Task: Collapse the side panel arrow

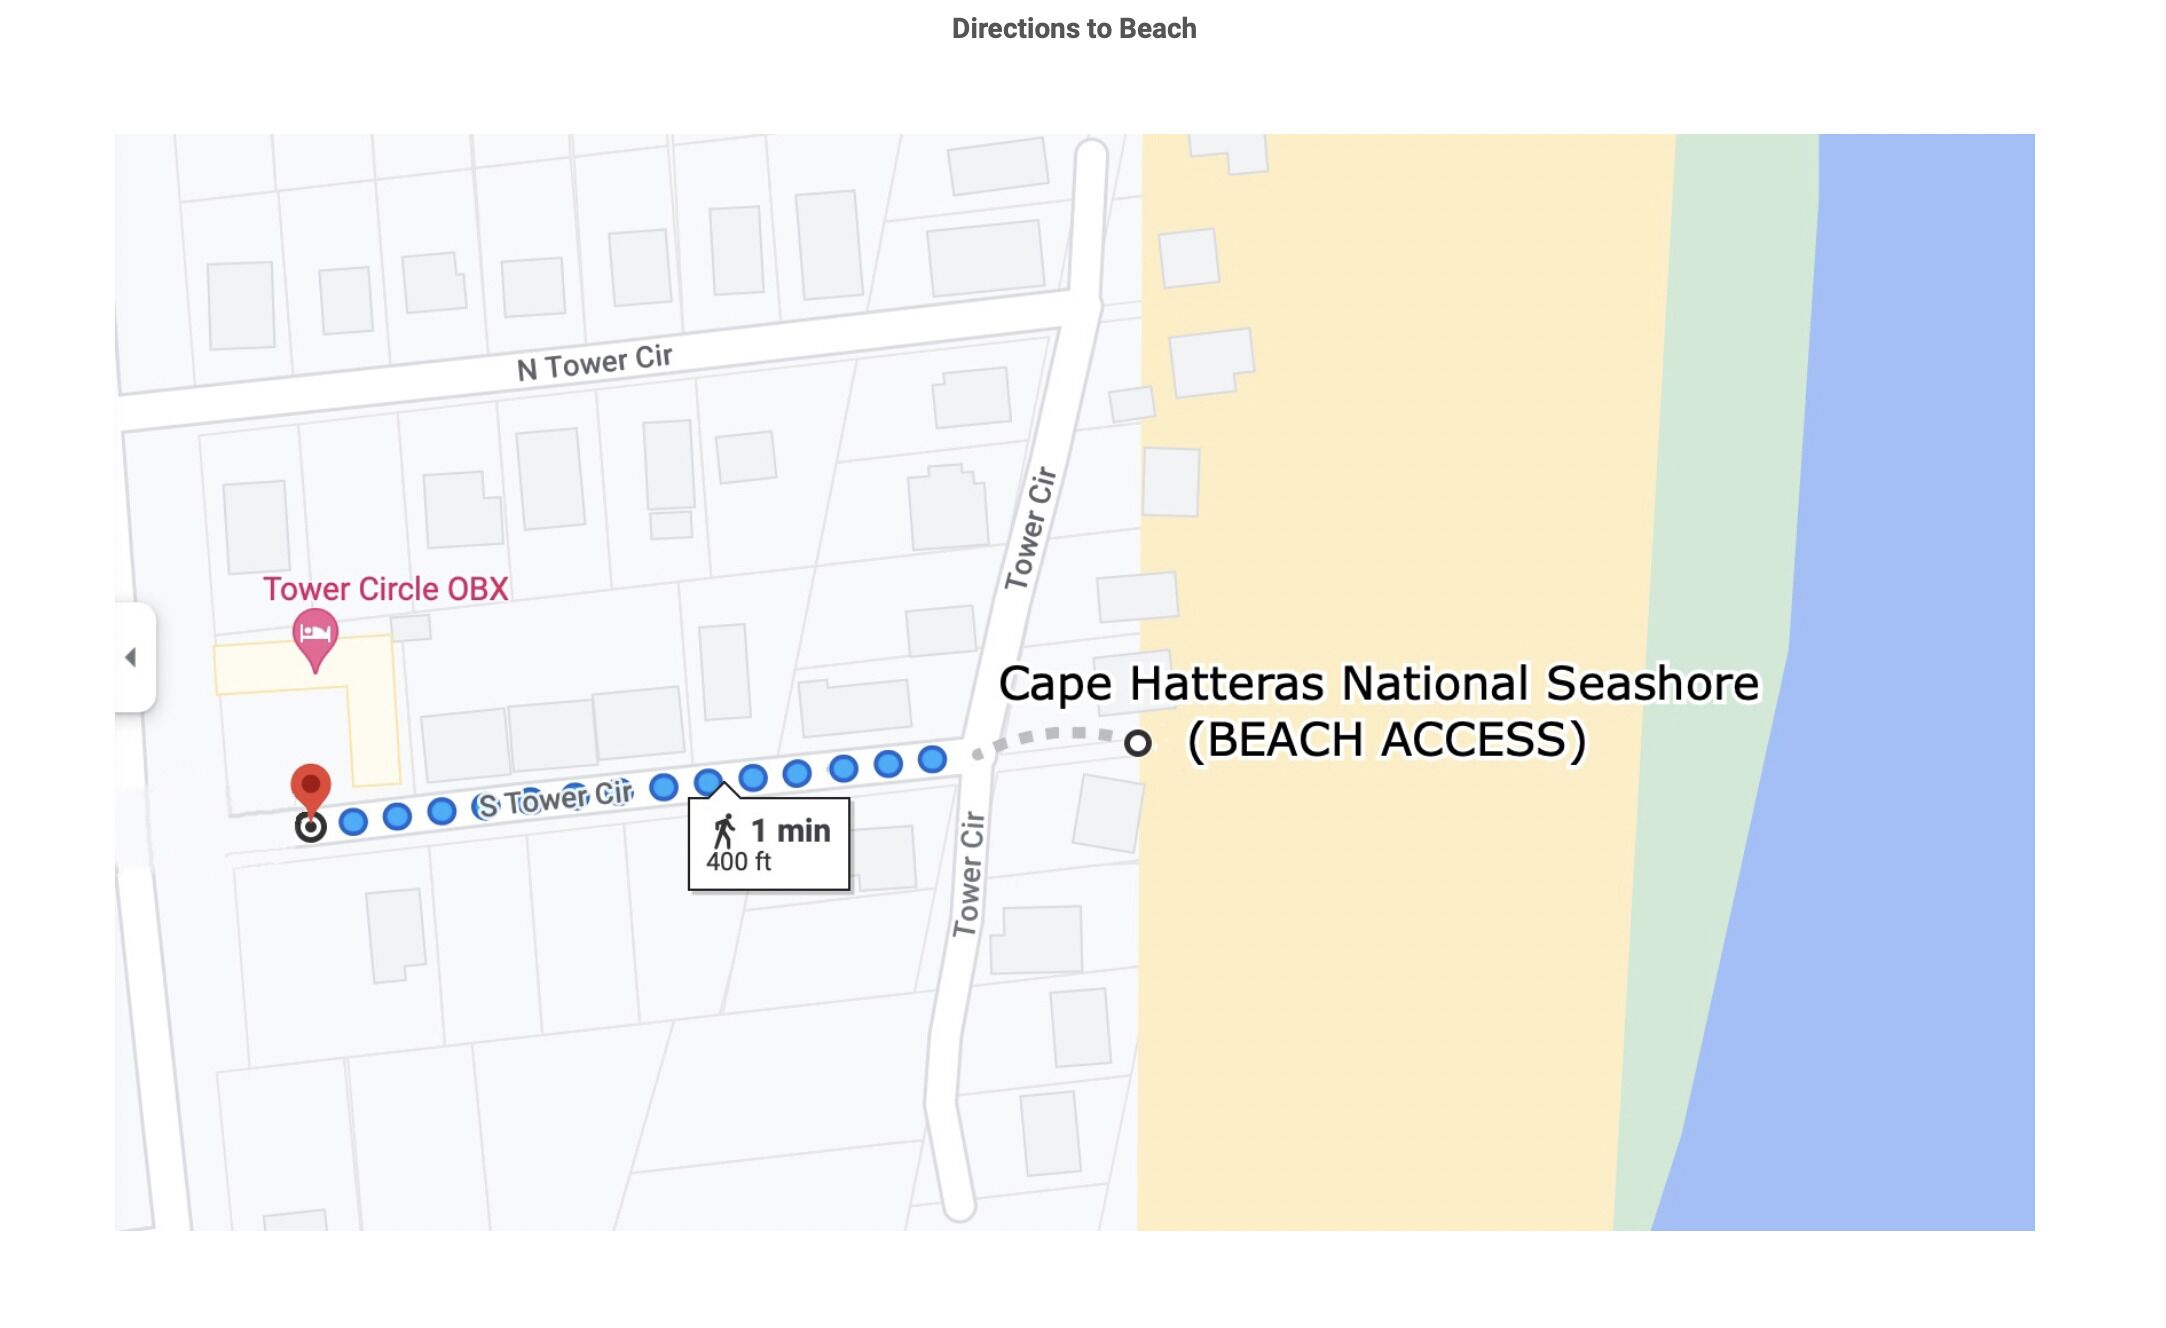Action: [131, 657]
